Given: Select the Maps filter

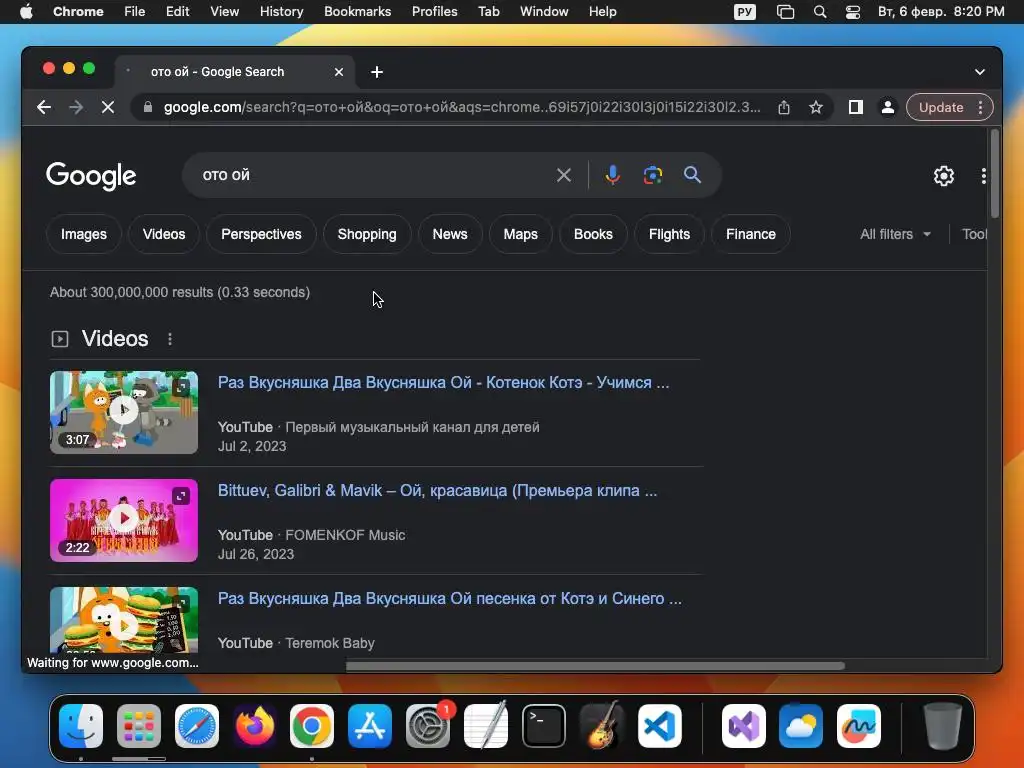Looking at the screenshot, I should point(520,234).
